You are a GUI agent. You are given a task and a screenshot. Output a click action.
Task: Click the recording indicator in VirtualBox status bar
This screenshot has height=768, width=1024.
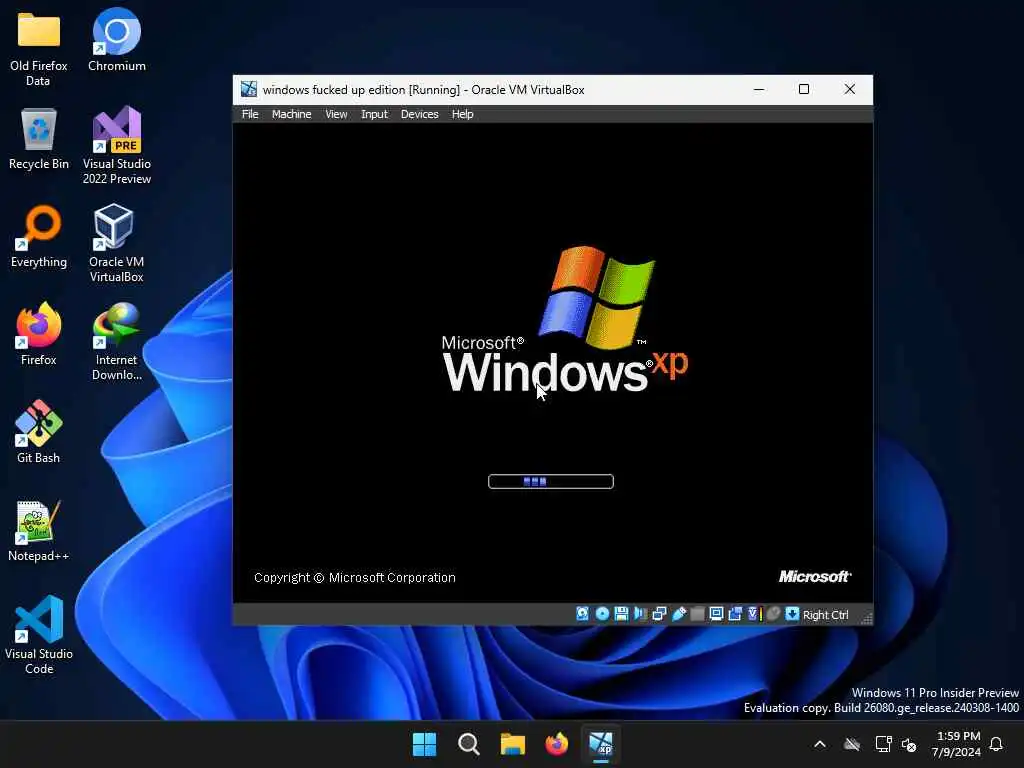point(735,614)
